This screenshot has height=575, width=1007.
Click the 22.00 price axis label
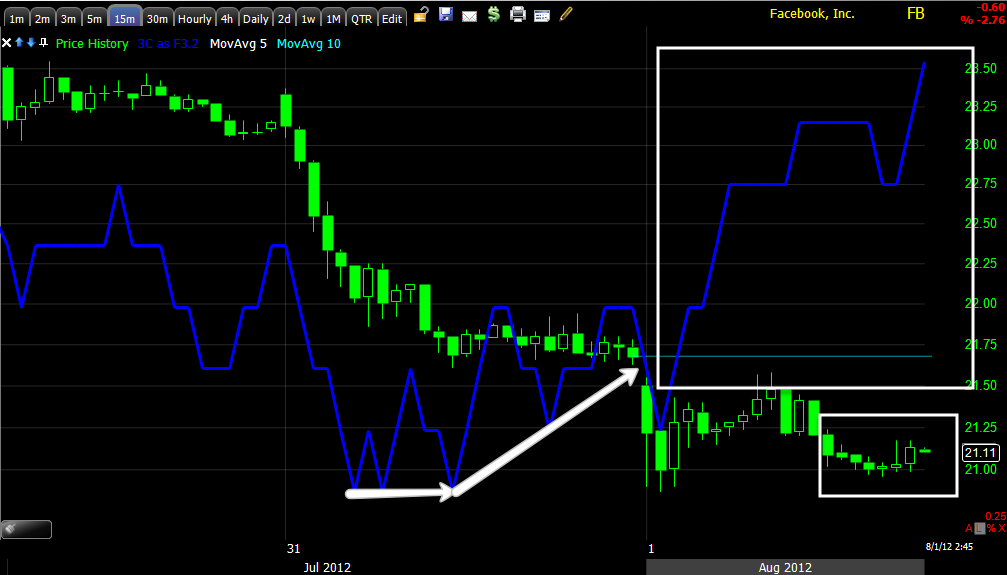coord(981,303)
